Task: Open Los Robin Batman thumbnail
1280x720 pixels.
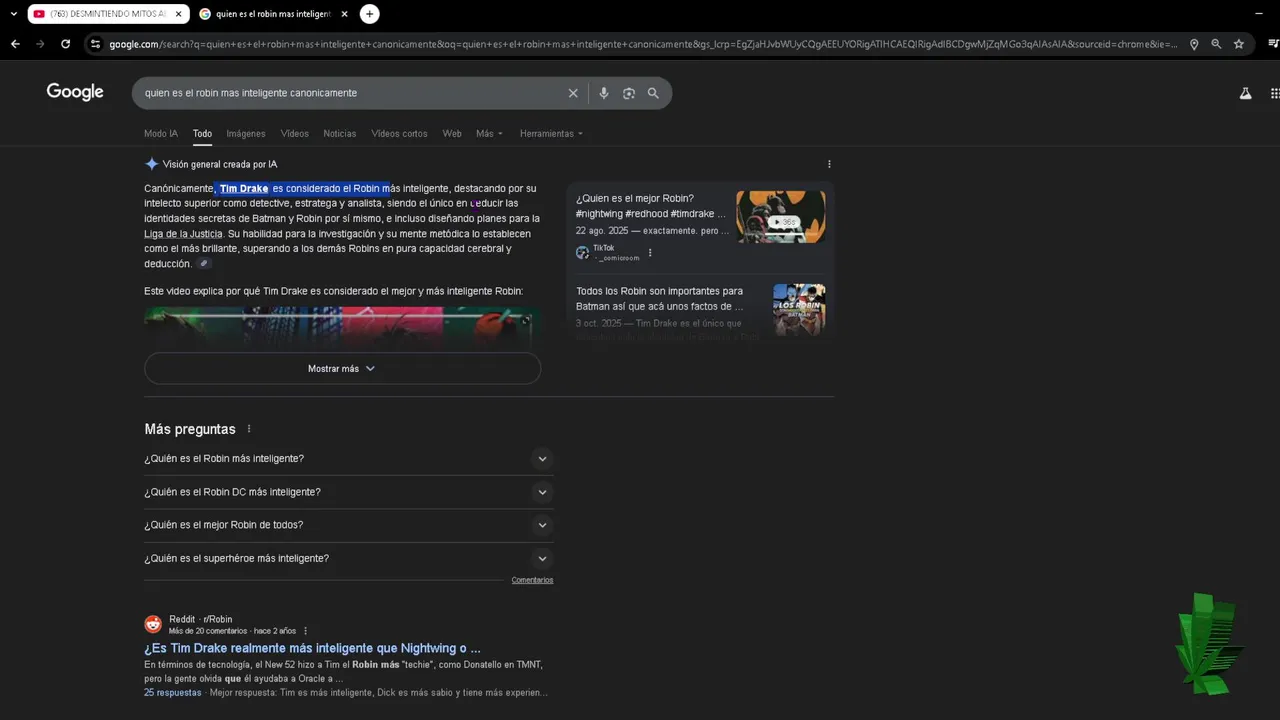Action: [799, 310]
